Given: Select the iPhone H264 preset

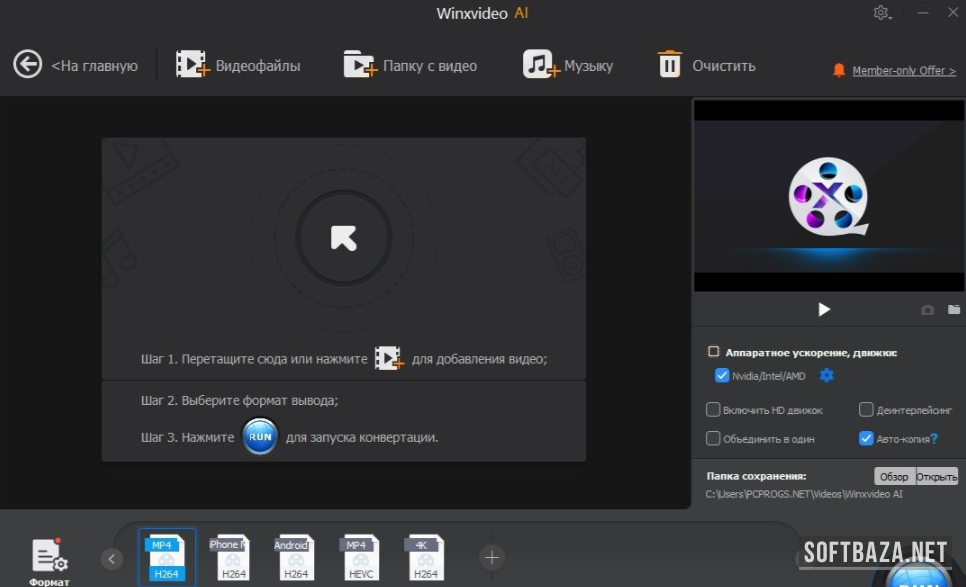Looking at the screenshot, I should tap(230, 558).
